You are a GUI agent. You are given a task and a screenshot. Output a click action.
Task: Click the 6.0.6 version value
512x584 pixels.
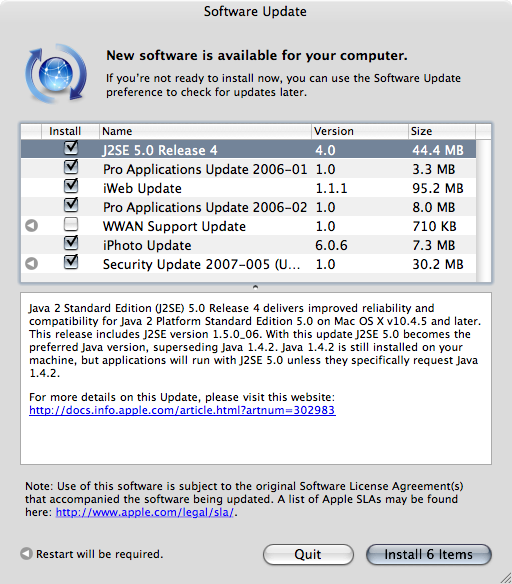pos(331,245)
